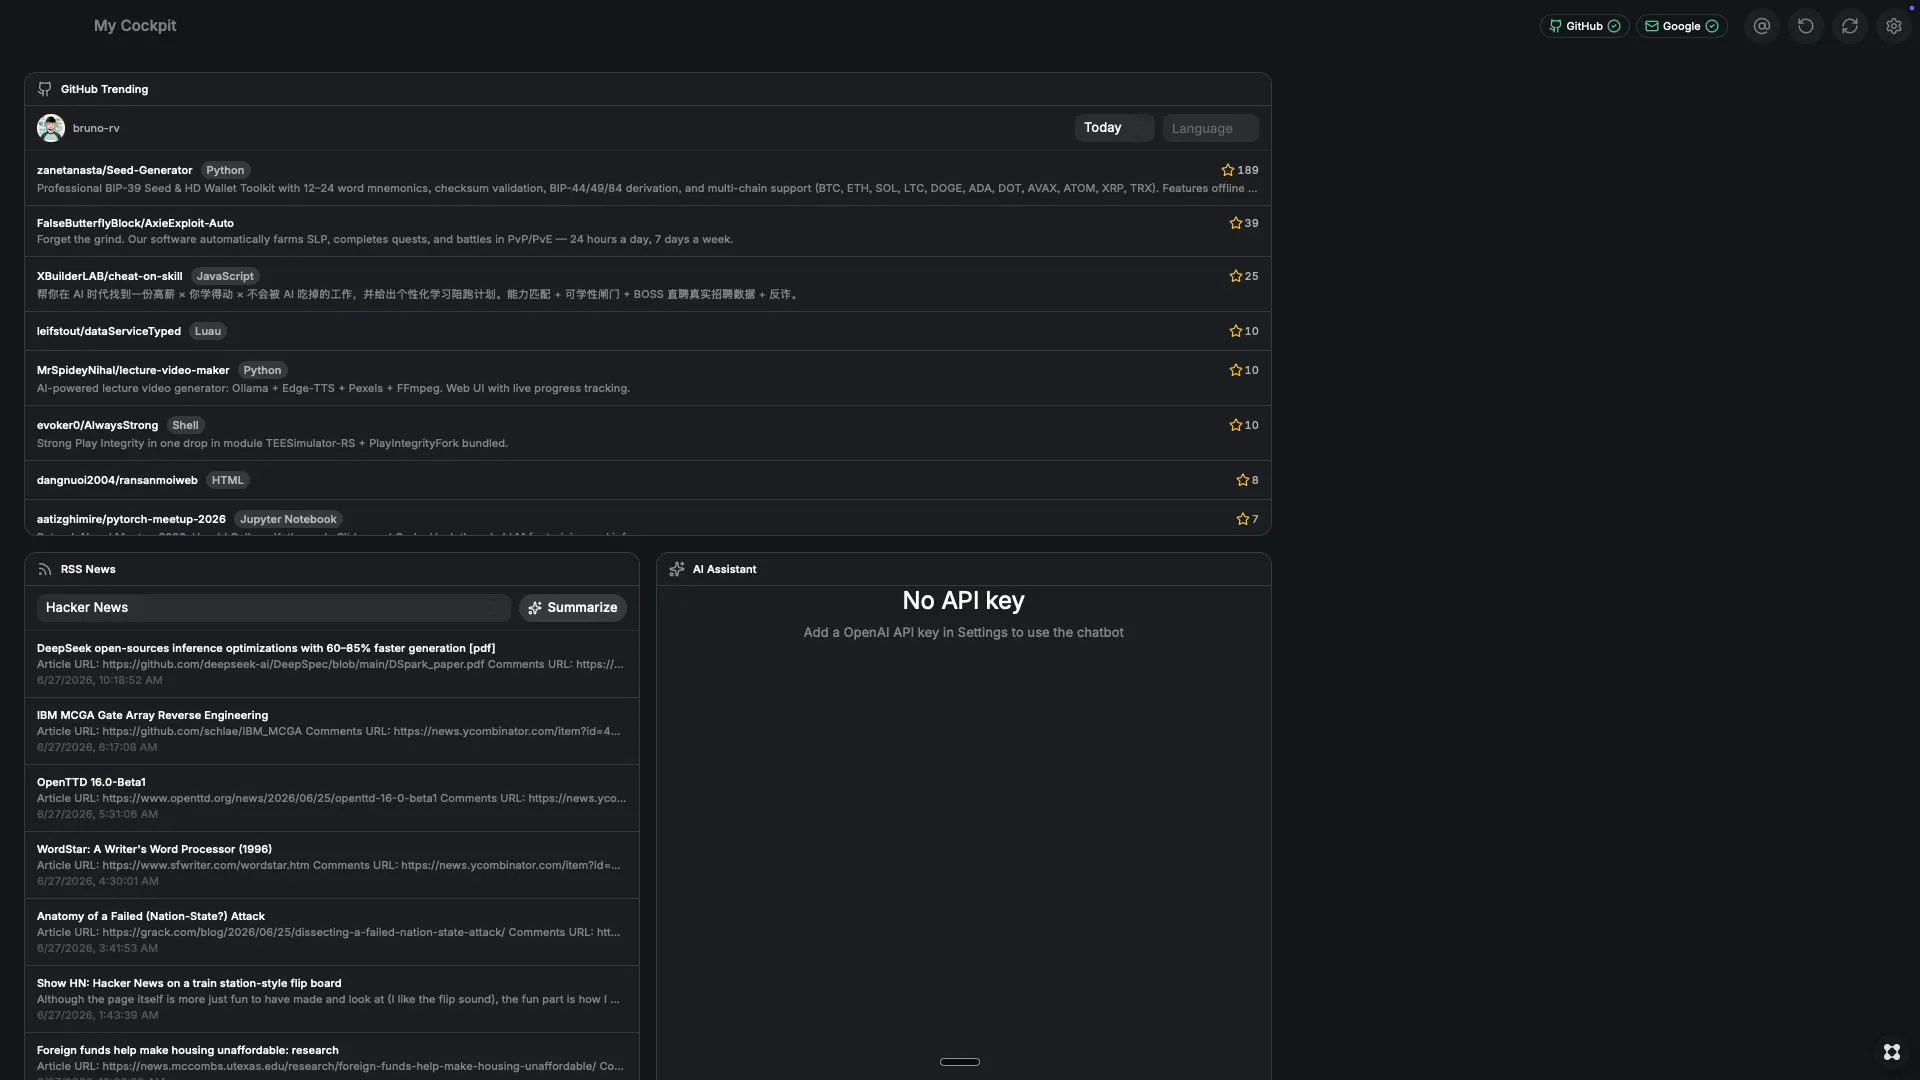Viewport: 1920px width, 1080px height.
Task: Click the No API key heading
Action: [963, 601]
